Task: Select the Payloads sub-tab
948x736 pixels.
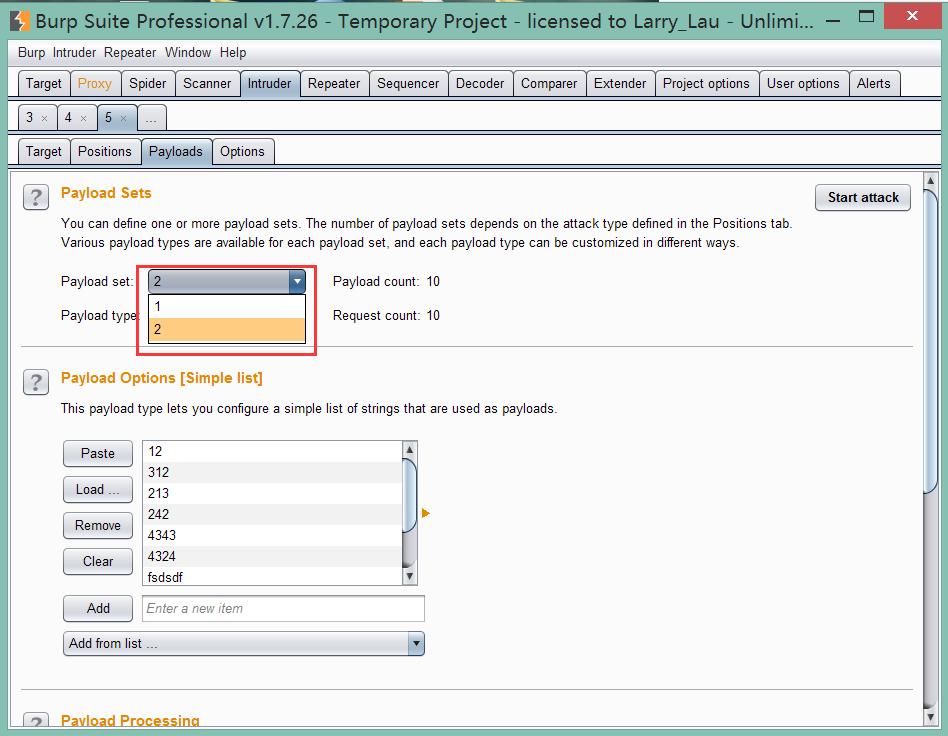Action: coord(176,151)
